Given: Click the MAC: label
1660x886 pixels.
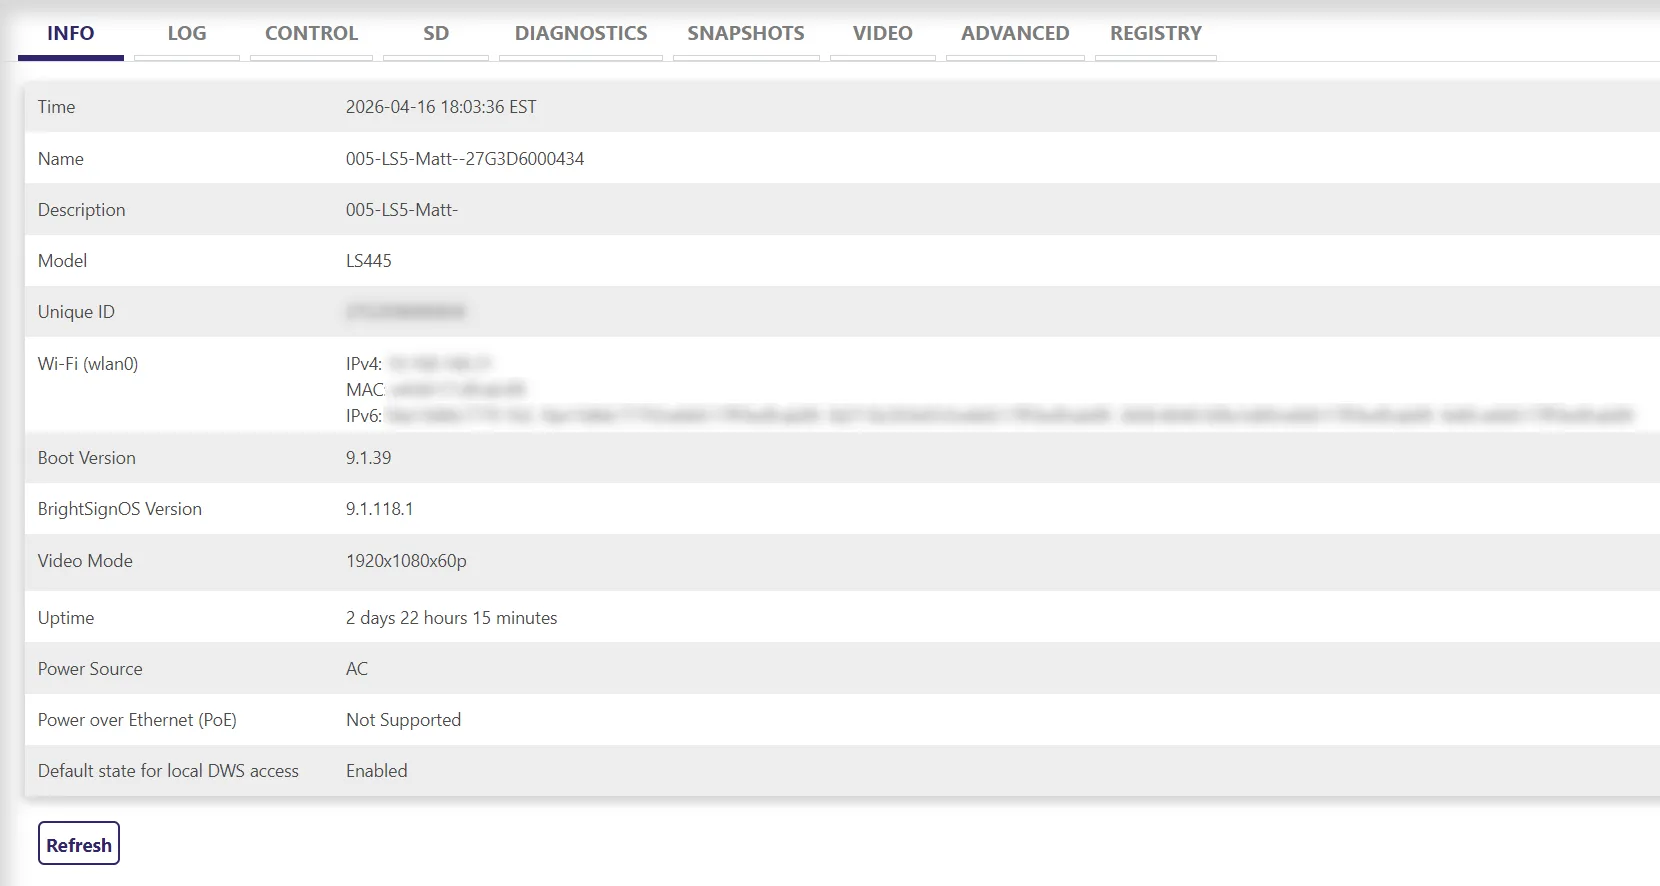Looking at the screenshot, I should pyautogui.click(x=366, y=390).
